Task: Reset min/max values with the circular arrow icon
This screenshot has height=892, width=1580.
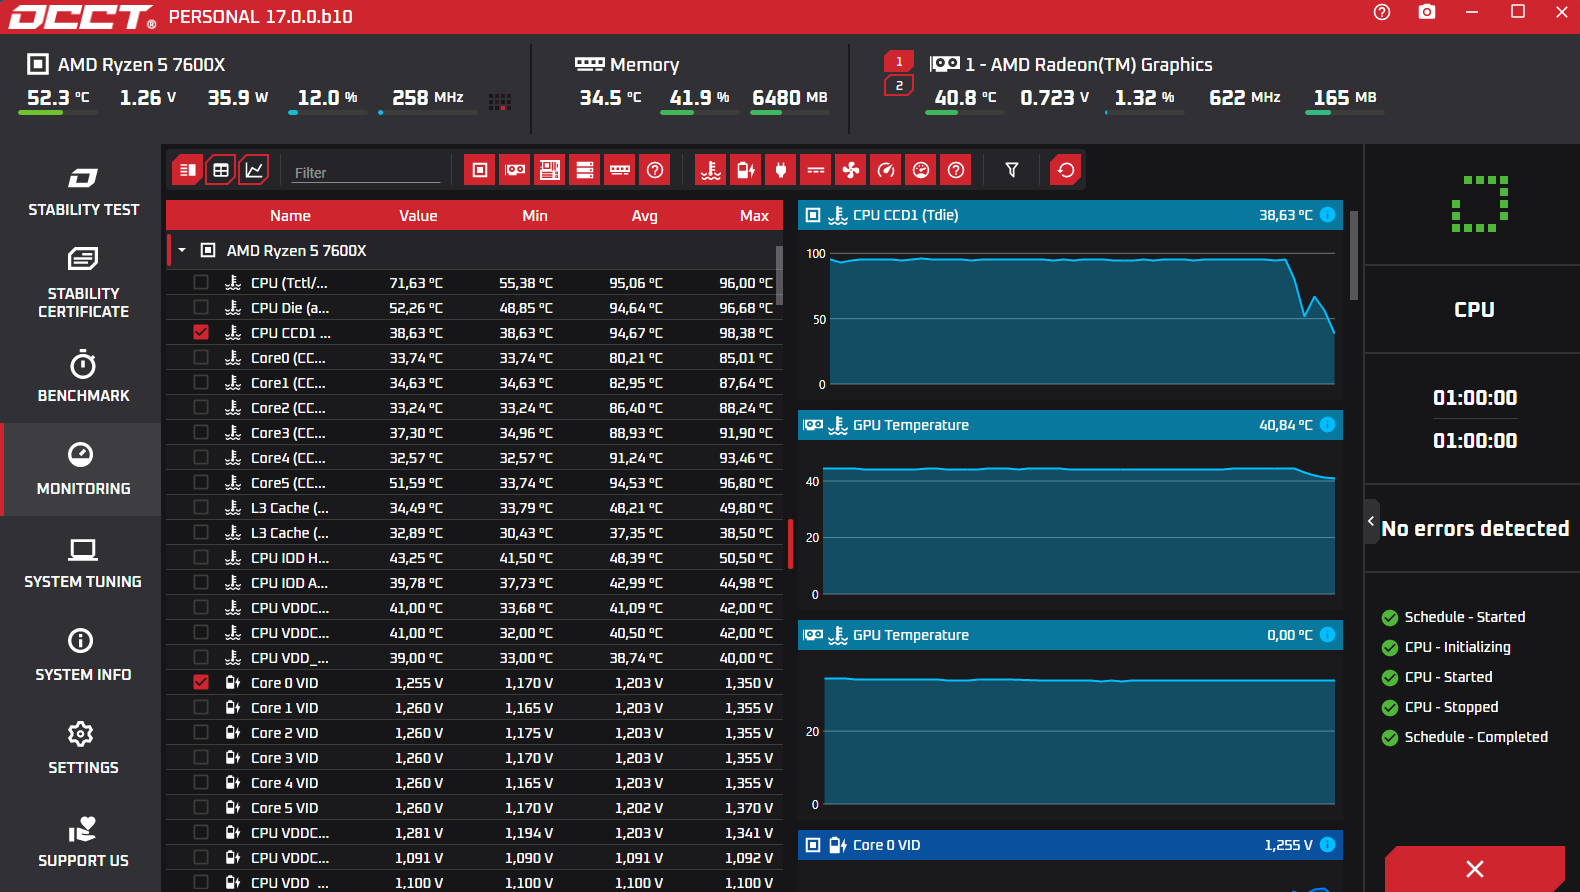Action: click(x=1066, y=170)
